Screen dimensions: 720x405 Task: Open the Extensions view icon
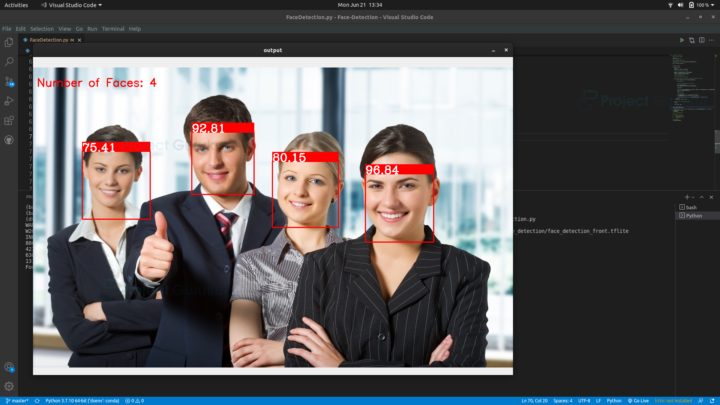pos(9,121)
